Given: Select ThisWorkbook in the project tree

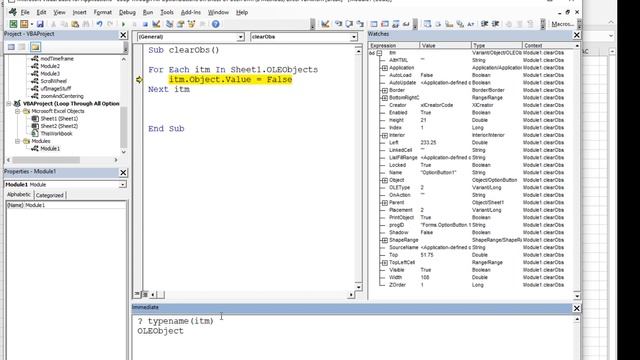Looking at the screenshot, I should click(56, 133).
